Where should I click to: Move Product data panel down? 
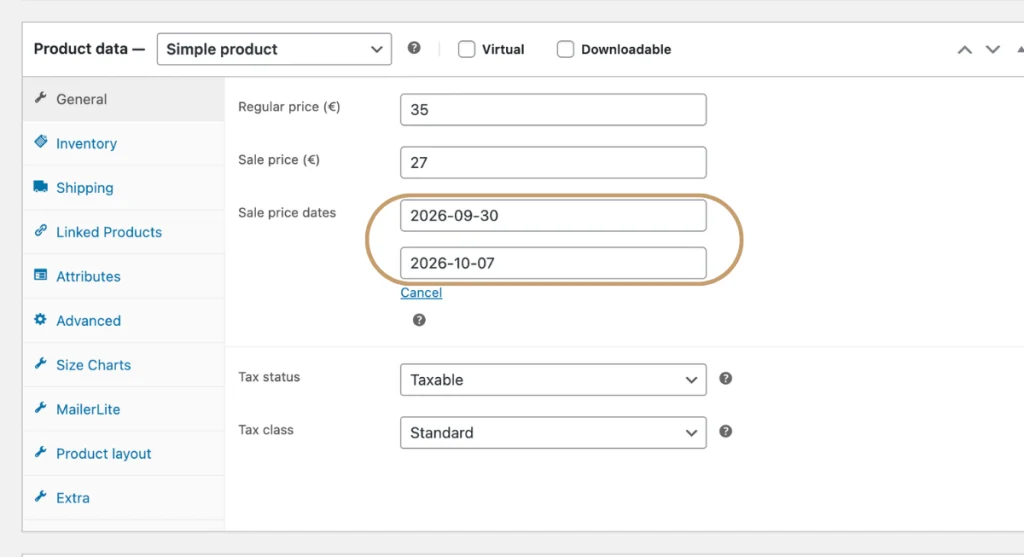click(993, 50)
